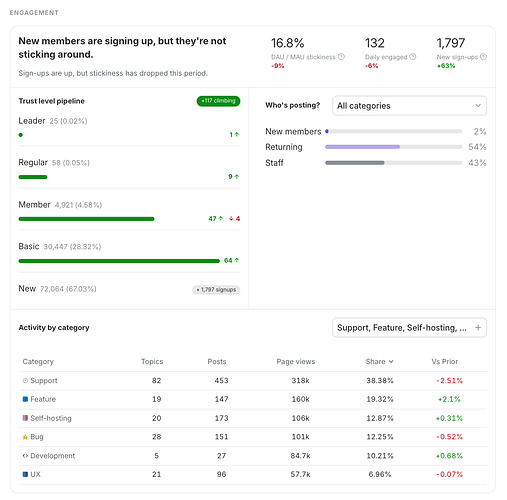The image size is (507, 500).
Task: Click info icon beside Daily engaged
Action: tap(413, 57)
